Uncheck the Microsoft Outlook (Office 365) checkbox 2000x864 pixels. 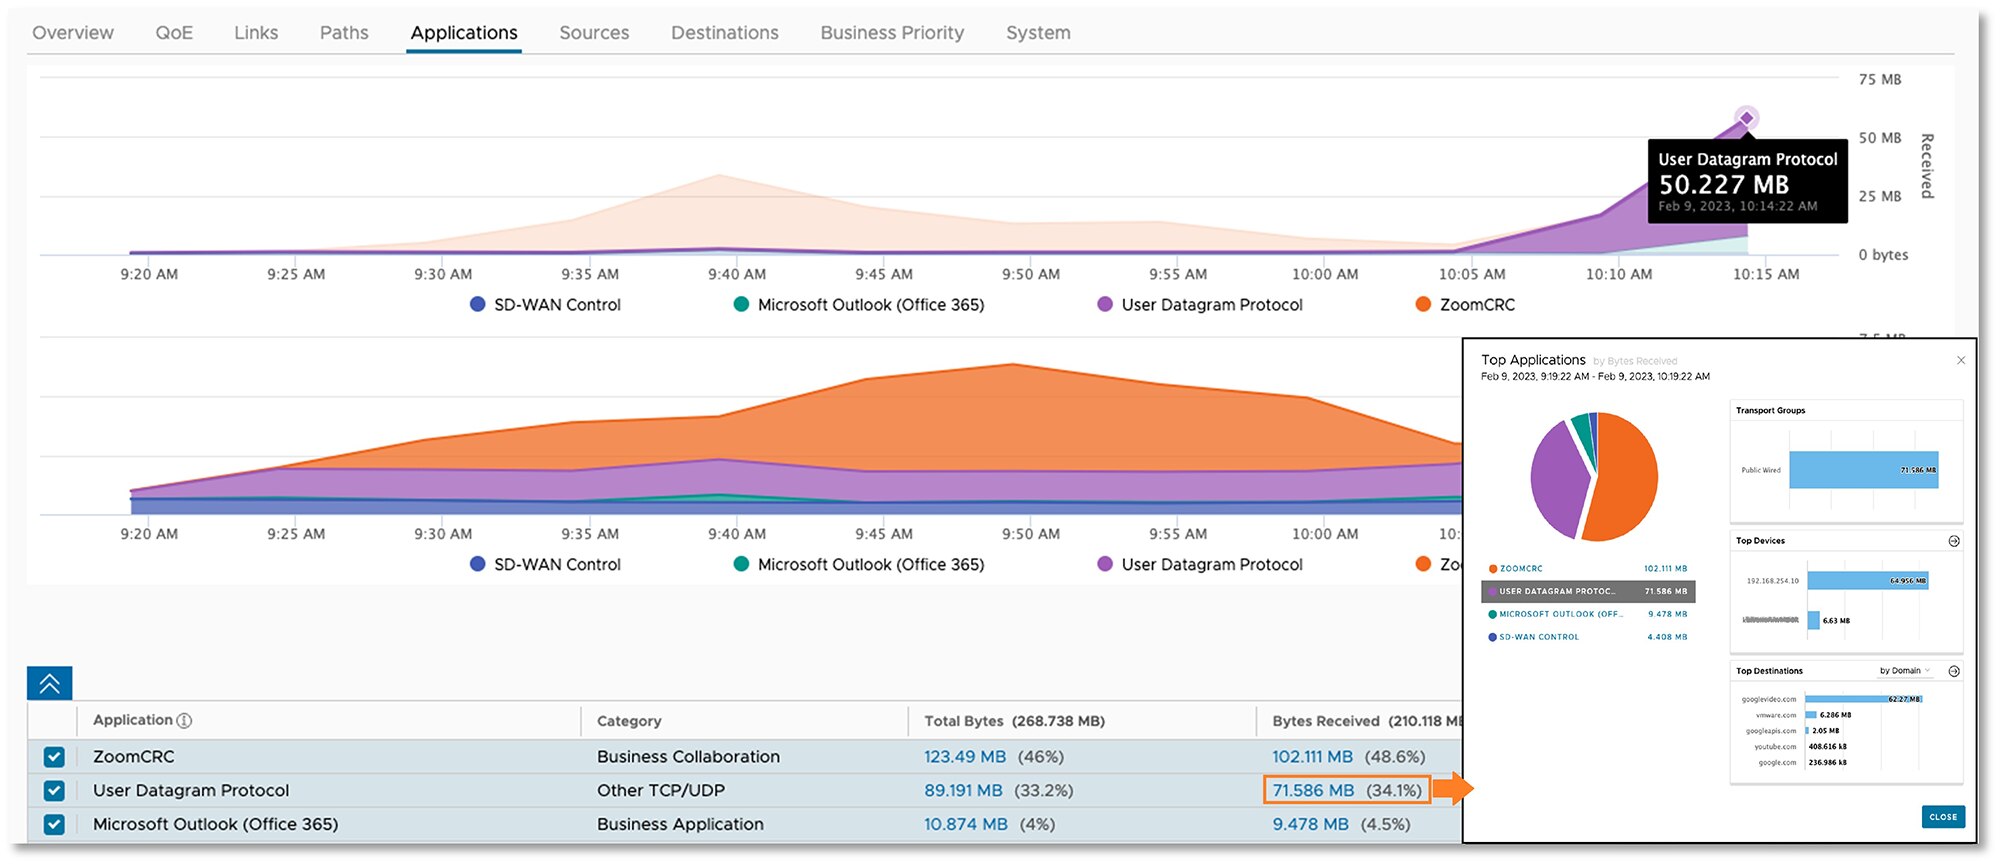[x=54, y=825]
